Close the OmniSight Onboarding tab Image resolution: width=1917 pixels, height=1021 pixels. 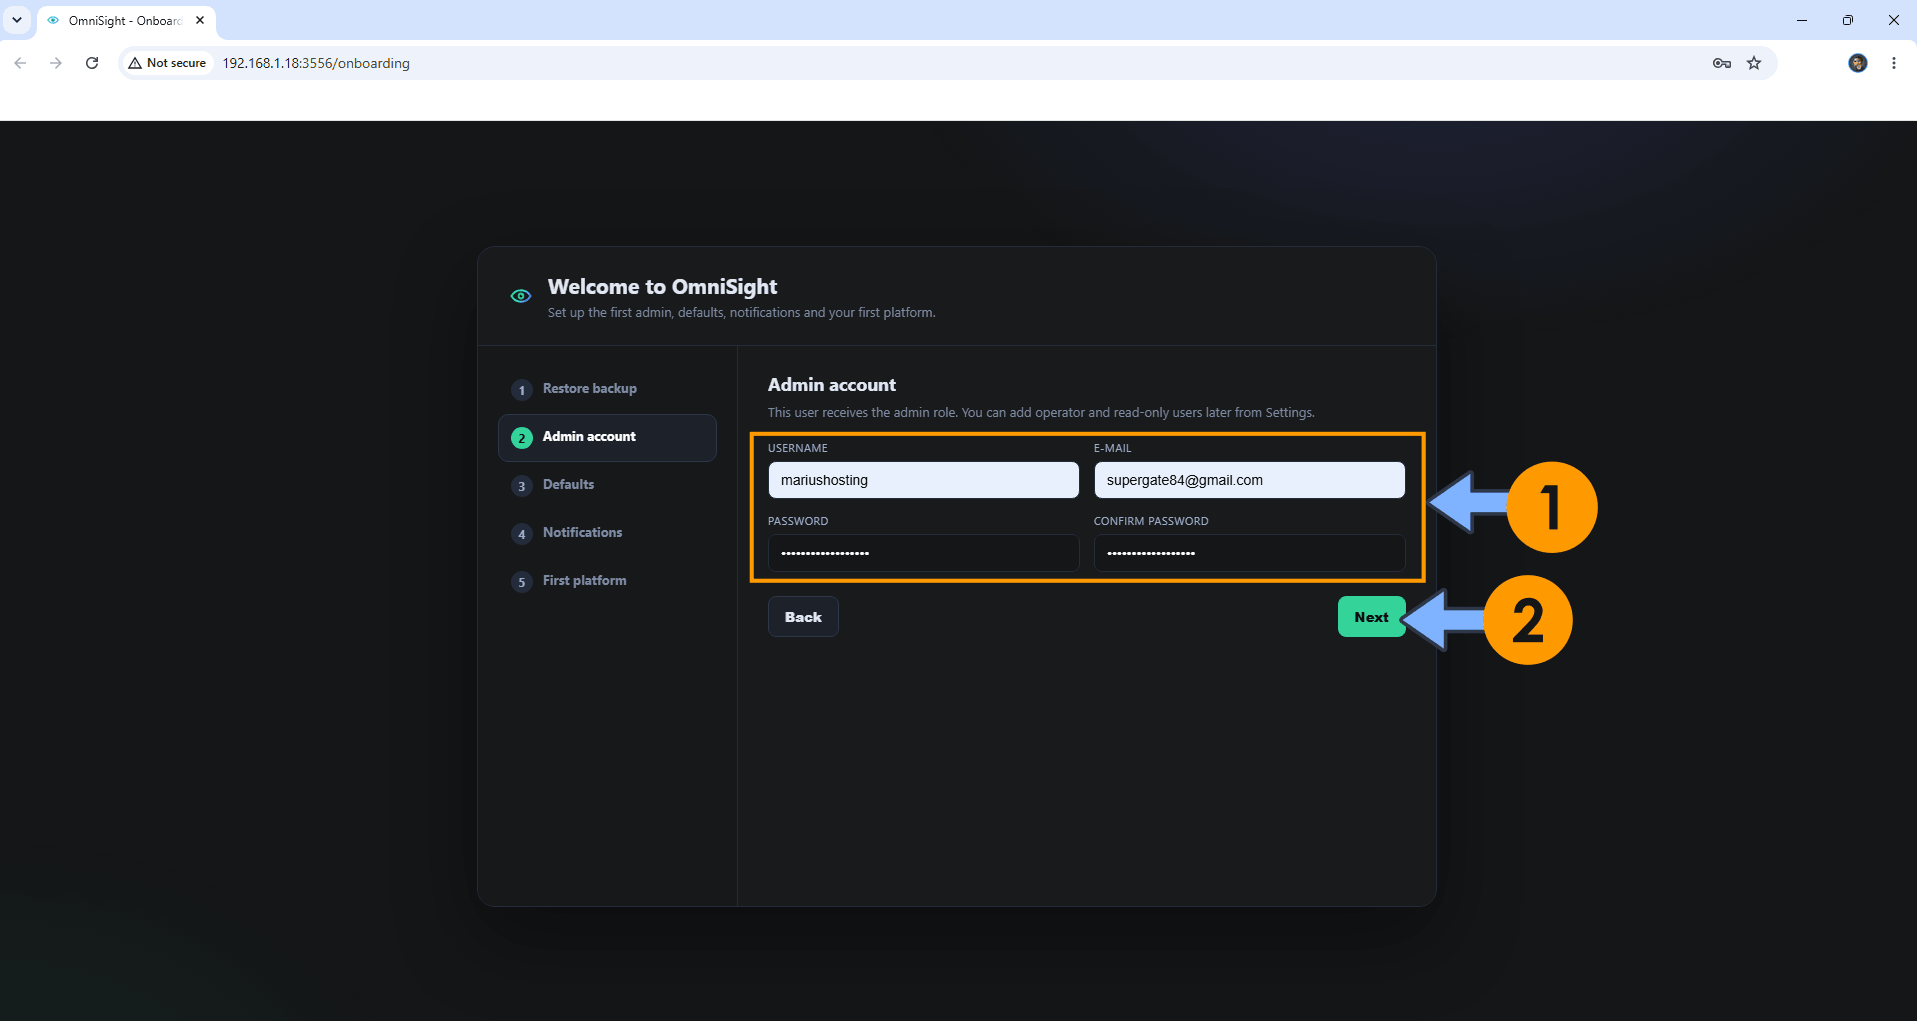tap(200, 20)
